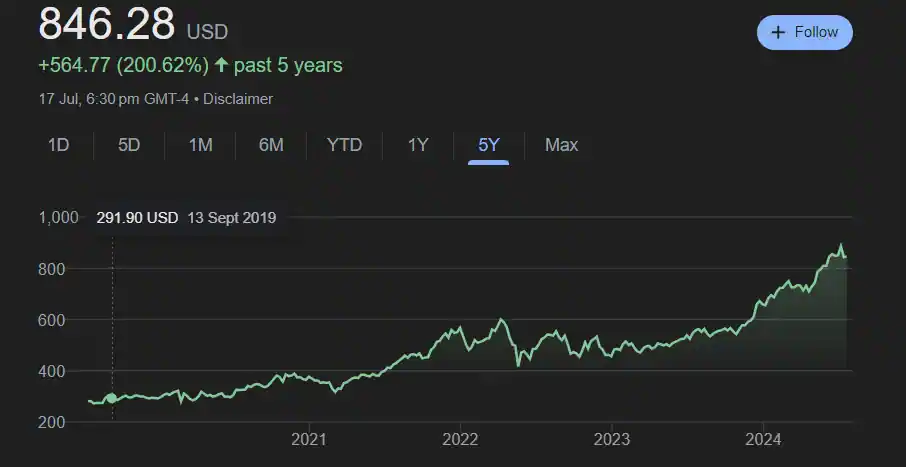Open the Disclaimer link
The image size is (906, 467).
[238, 99]
